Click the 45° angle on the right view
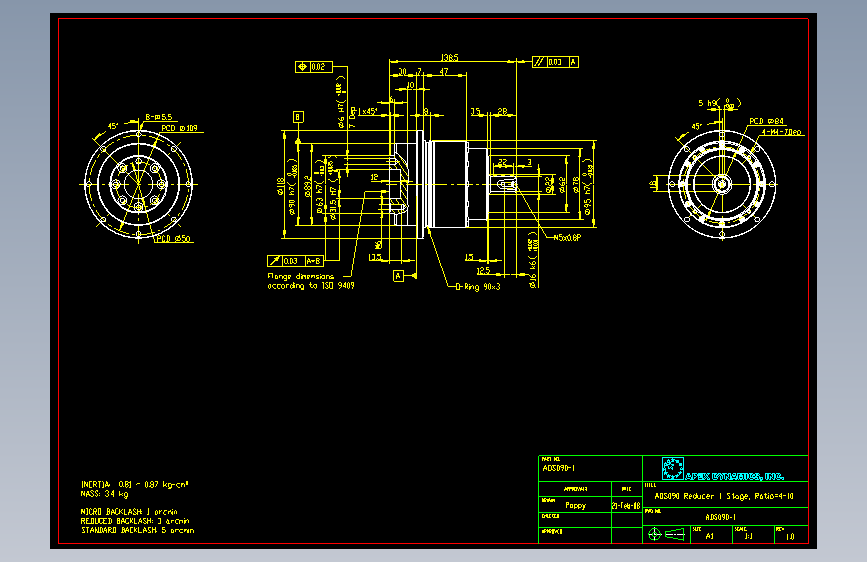867x562 pixels. [697, 126]
